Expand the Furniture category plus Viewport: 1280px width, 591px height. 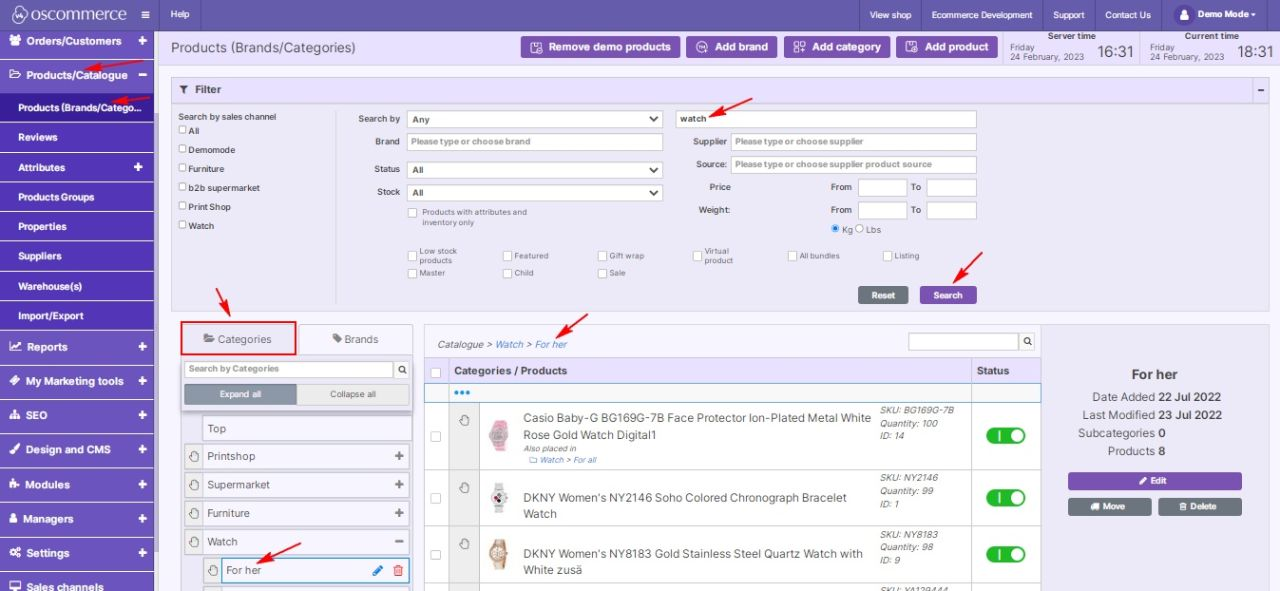[399, 513]
